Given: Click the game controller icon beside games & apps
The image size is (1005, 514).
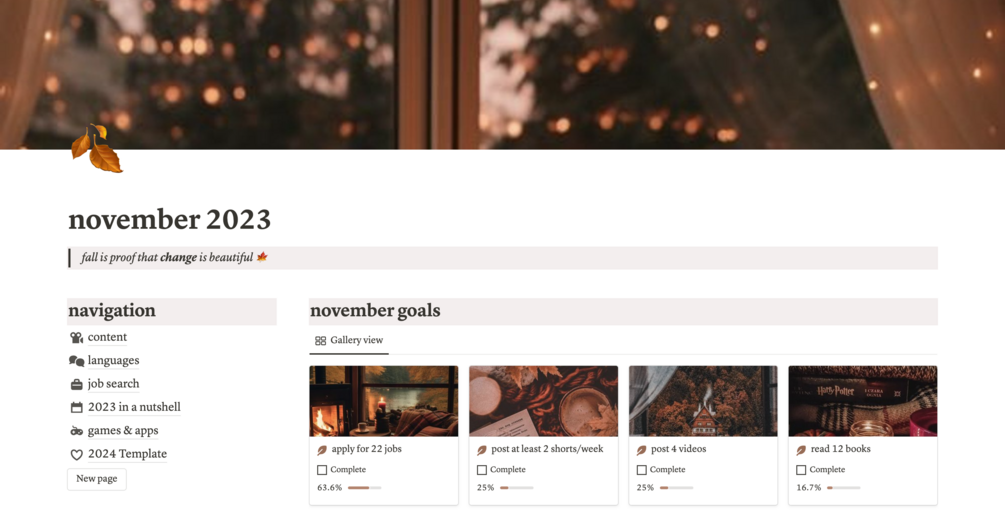Looking at the screenshot, I should 76,431.
